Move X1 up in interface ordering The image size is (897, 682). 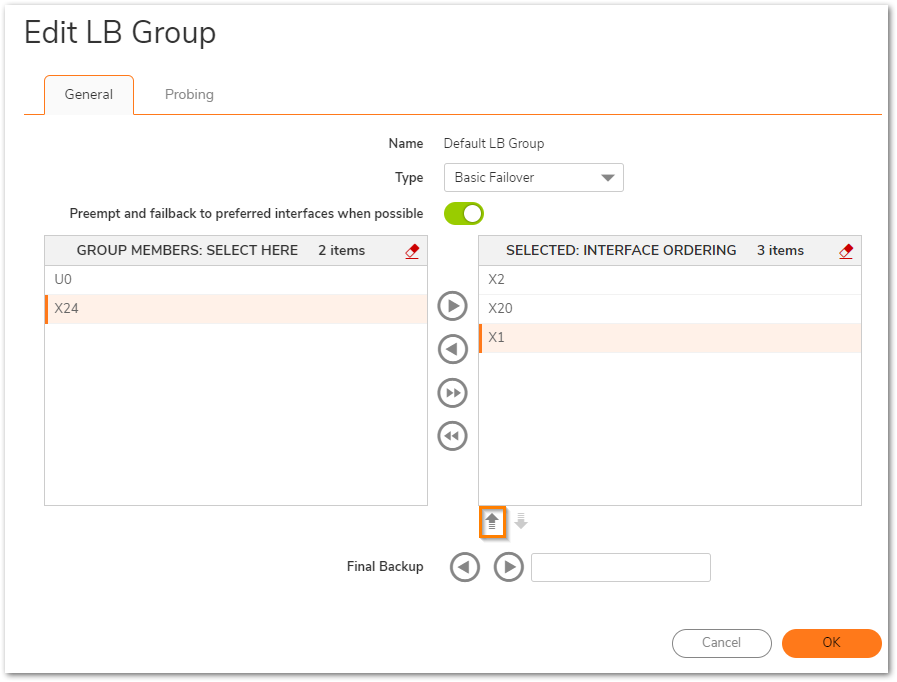pos(492,522)
